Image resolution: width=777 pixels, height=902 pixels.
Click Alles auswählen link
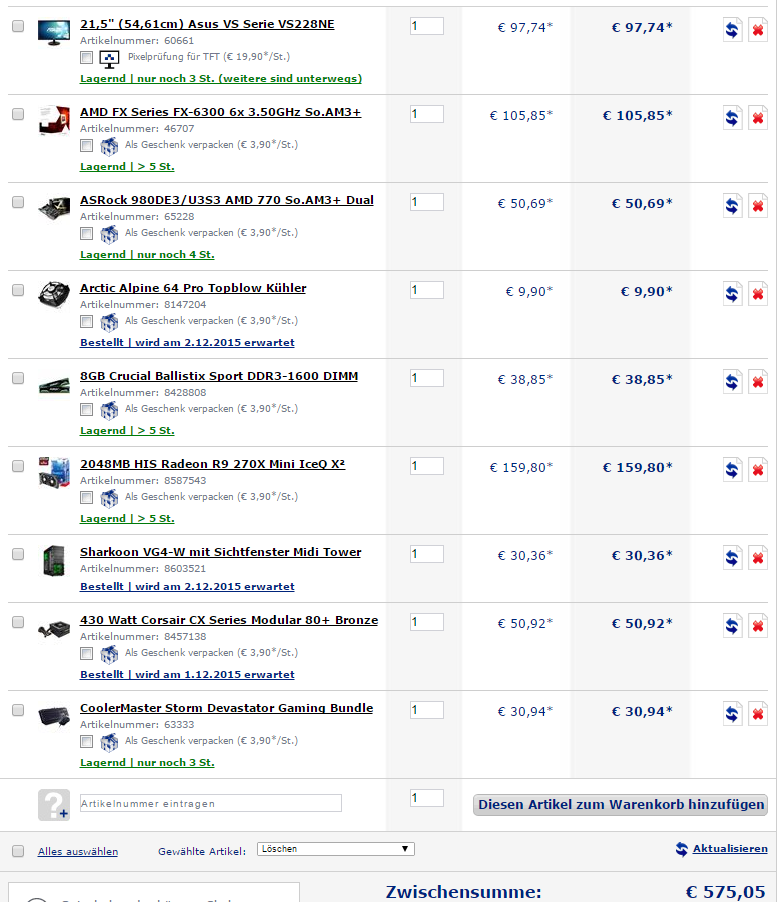tap(78, 851)
